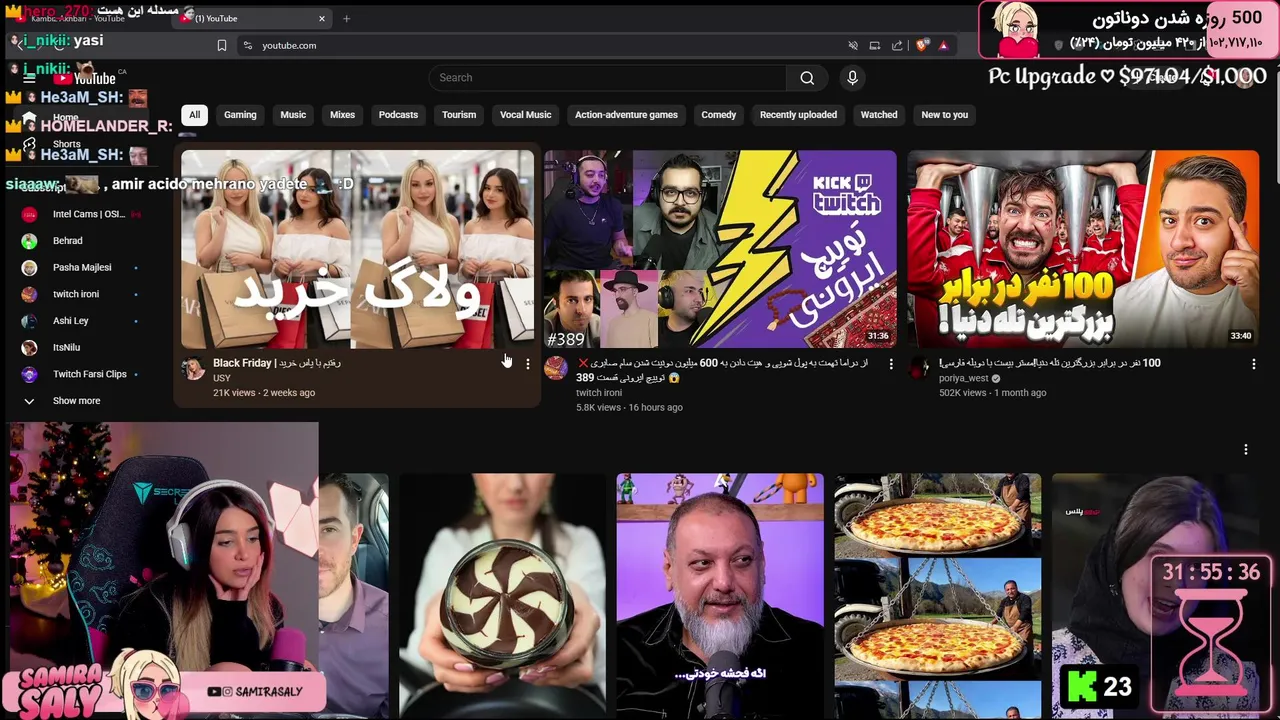
Task: Open the twitch ironi video's three-dot menu
Action: click(891, 364)
